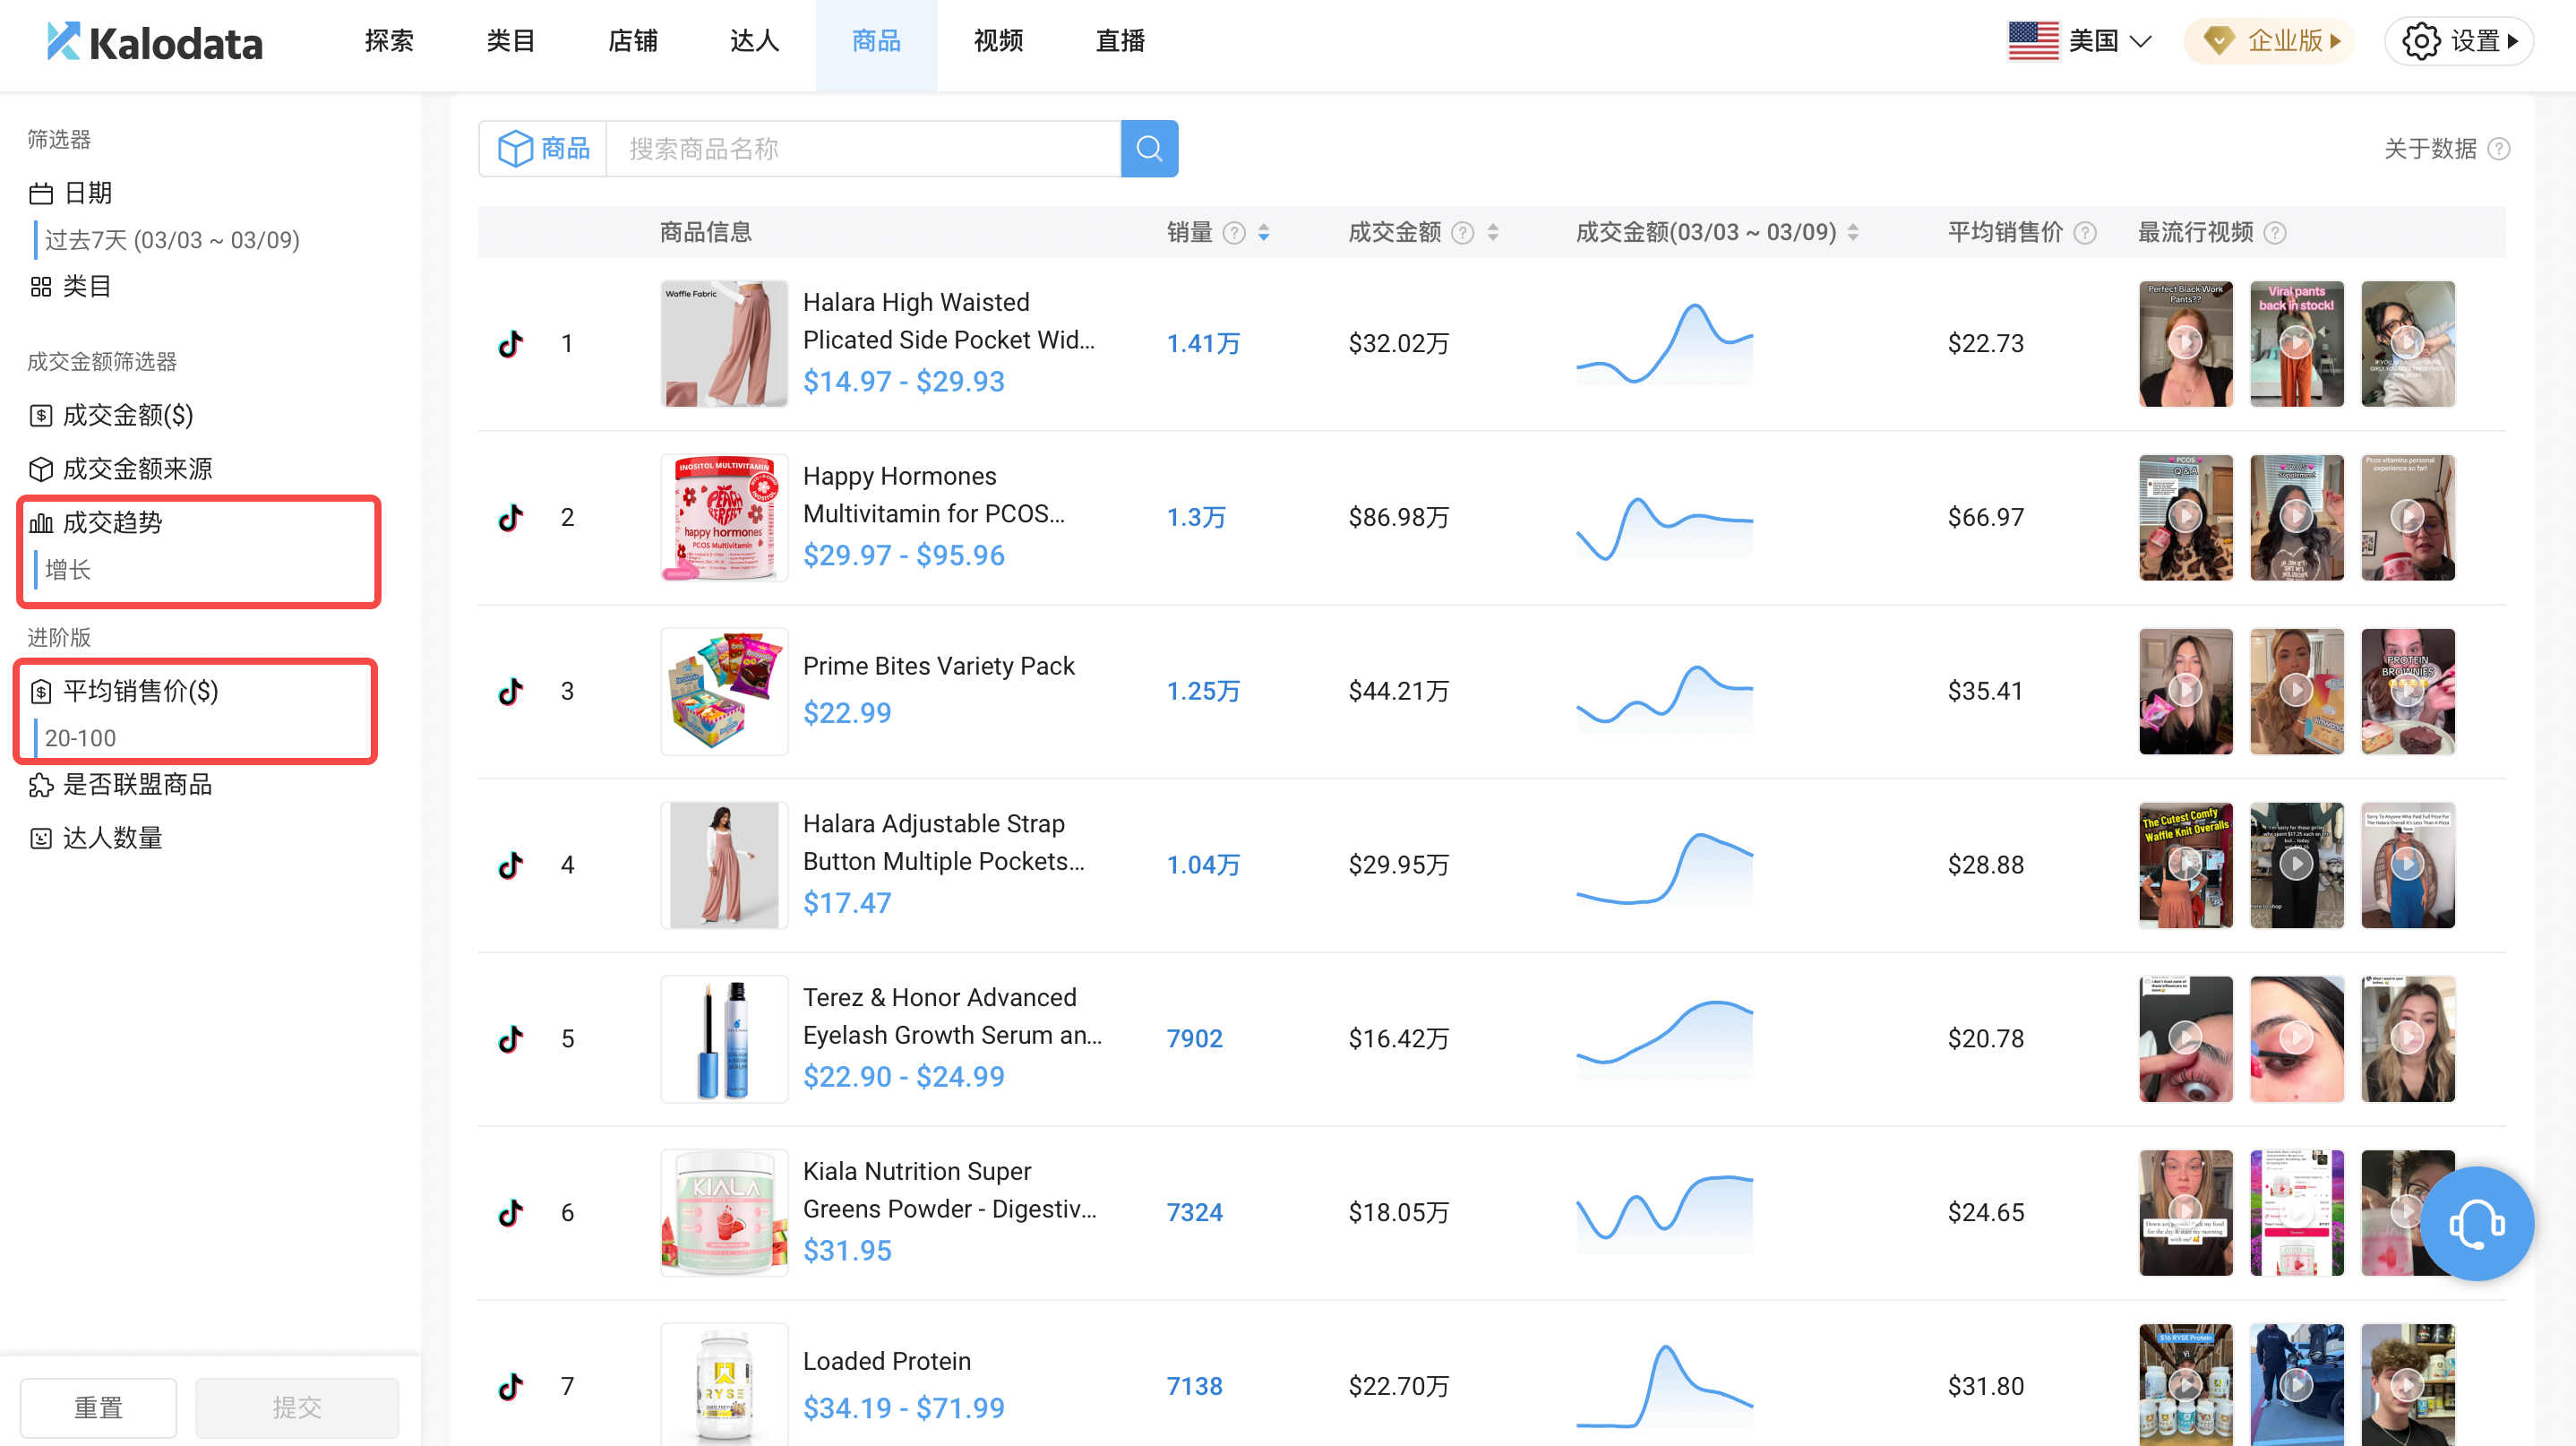Expand the 成交趋势 filter

96,523
